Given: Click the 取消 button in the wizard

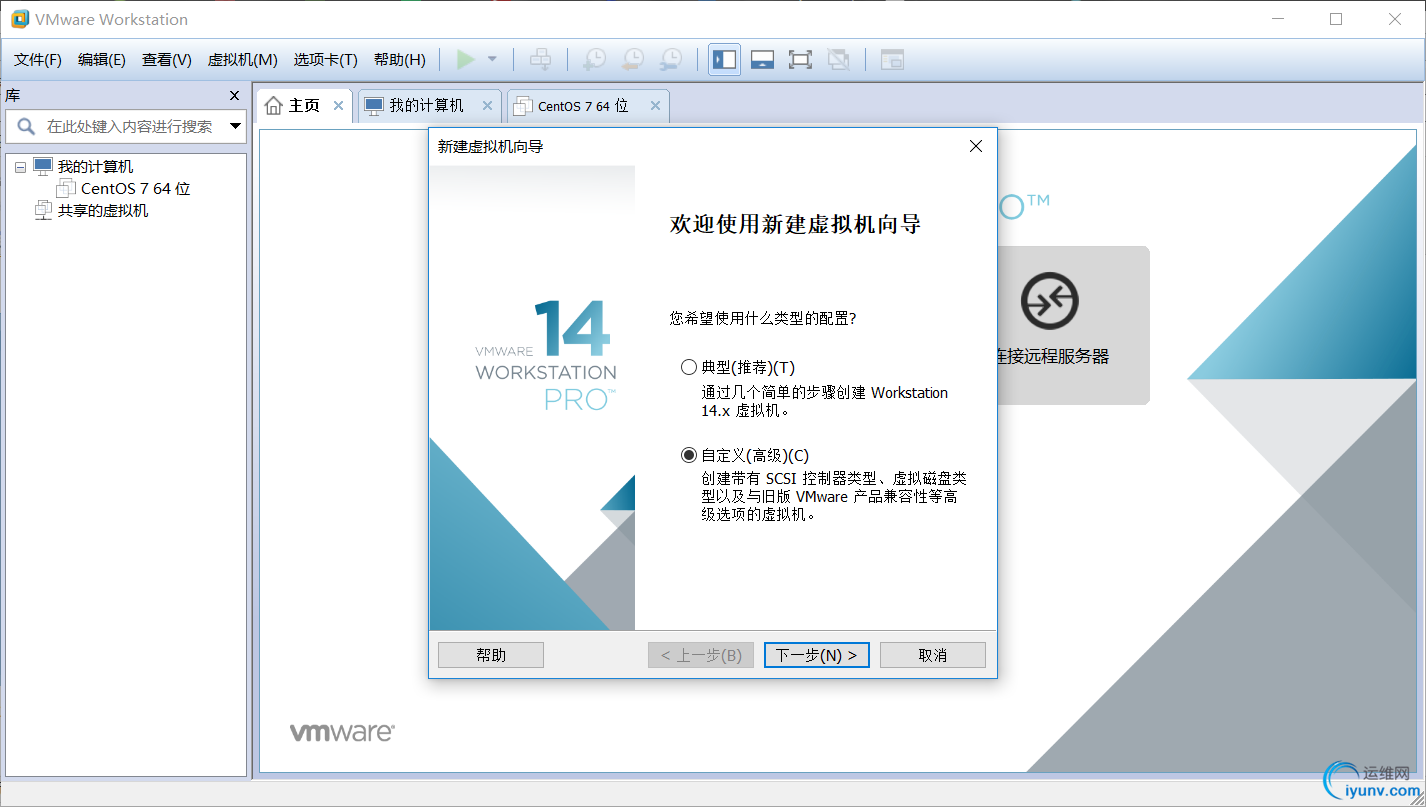Looking at the screenshot, I should tap(933, 655).
